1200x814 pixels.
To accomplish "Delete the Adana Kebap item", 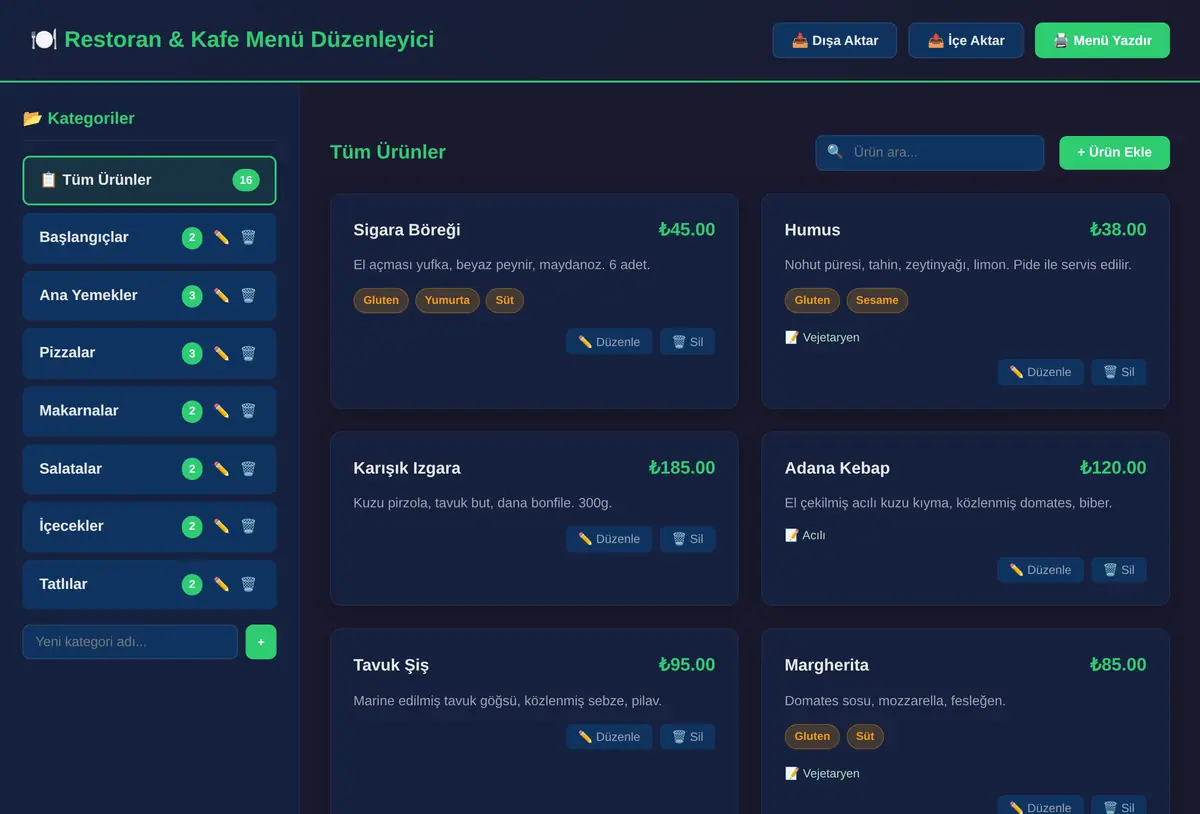I will coord(1119,570).
